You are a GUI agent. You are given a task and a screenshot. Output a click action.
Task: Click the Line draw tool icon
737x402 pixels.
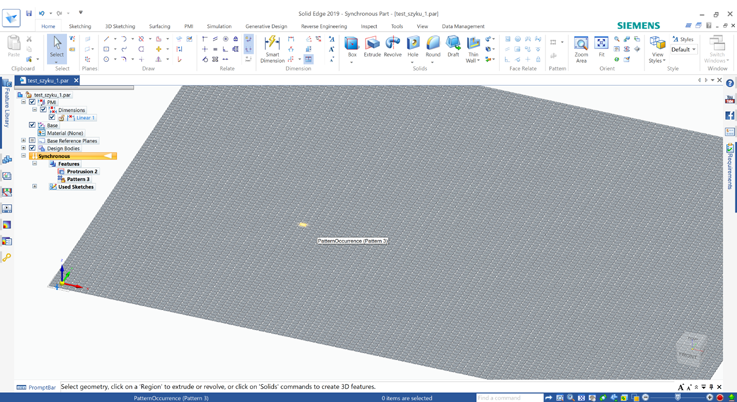point(106,39)
